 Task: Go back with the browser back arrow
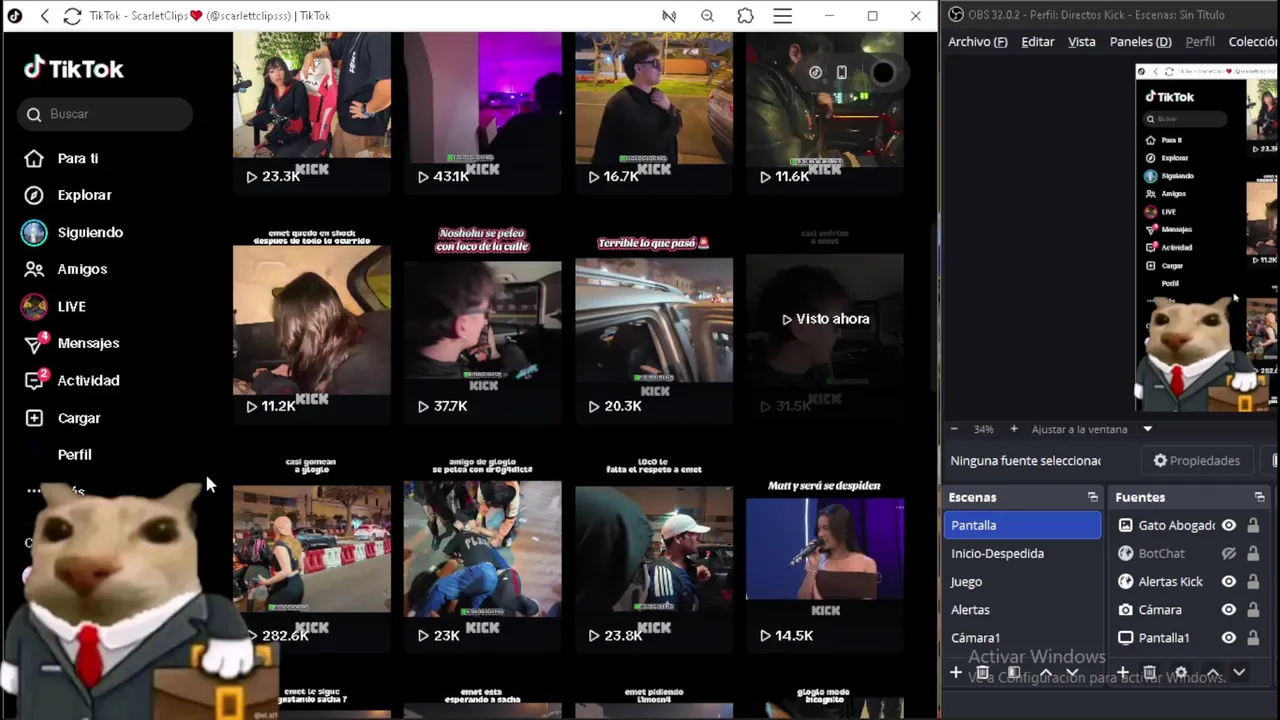click(x=44, y=16)
